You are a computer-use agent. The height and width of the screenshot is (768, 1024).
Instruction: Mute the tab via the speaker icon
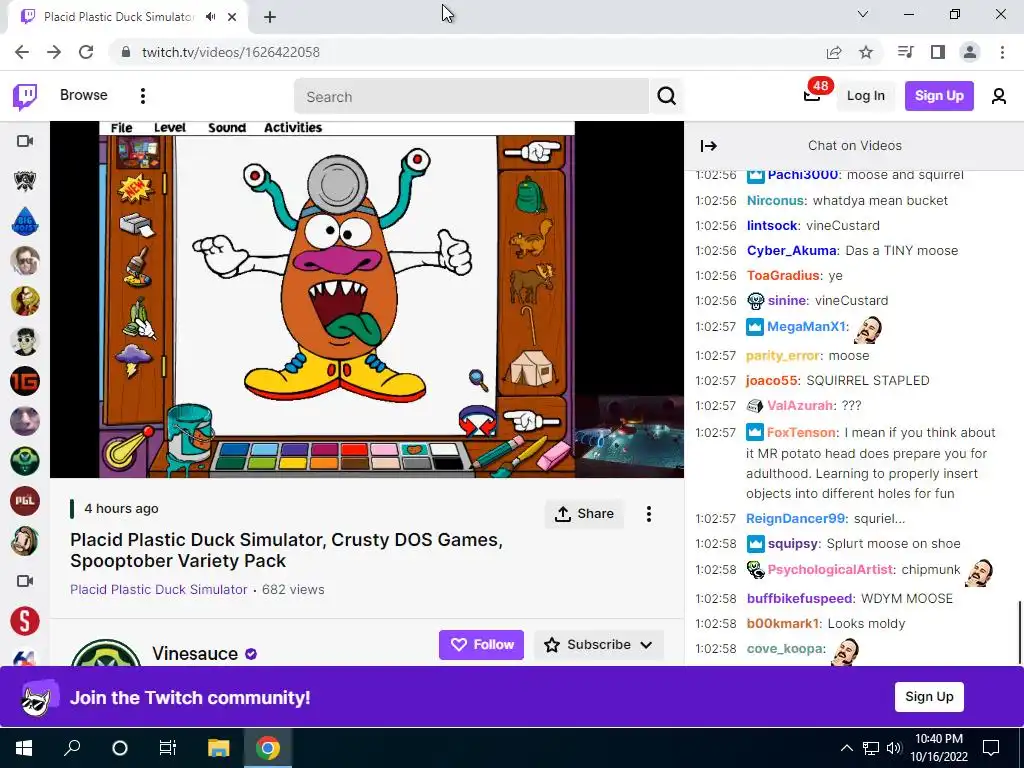210,17
